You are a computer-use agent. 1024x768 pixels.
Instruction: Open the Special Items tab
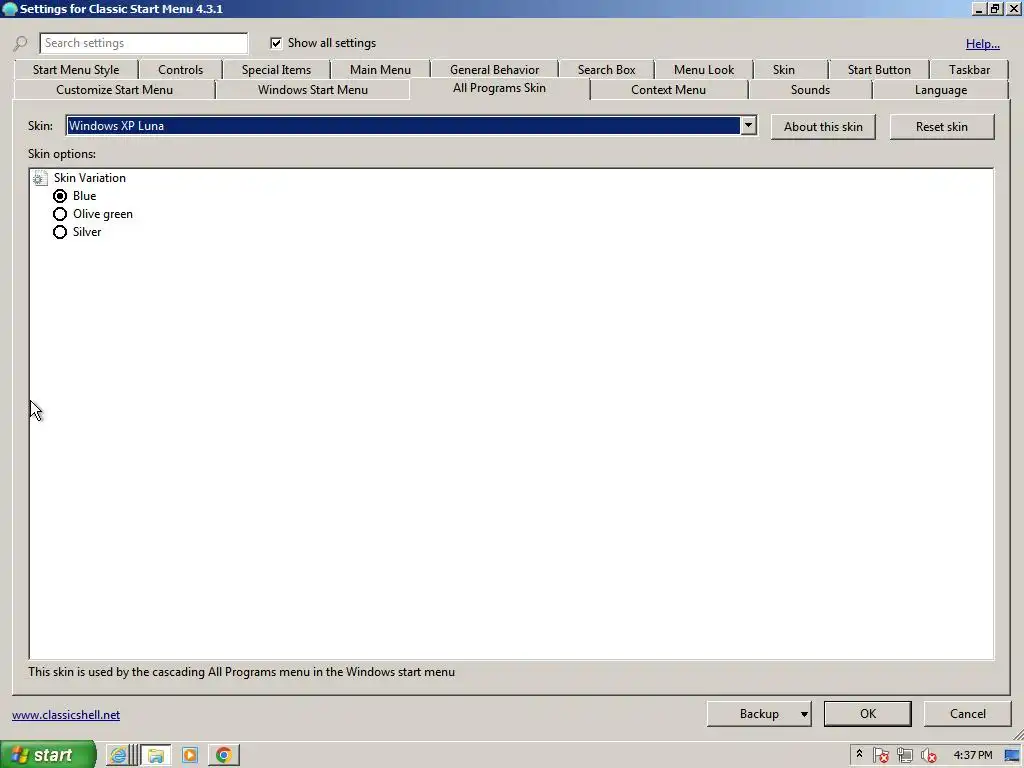click(276, 70)
